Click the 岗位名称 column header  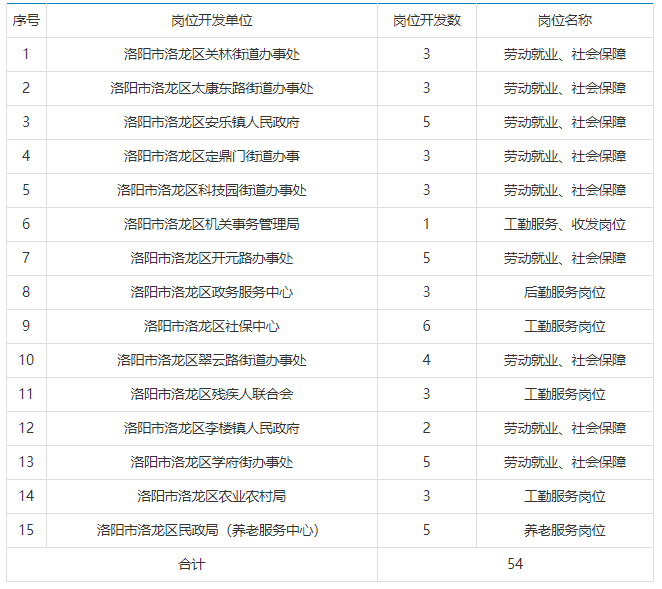pyautogui.click(x=565, y=20)
